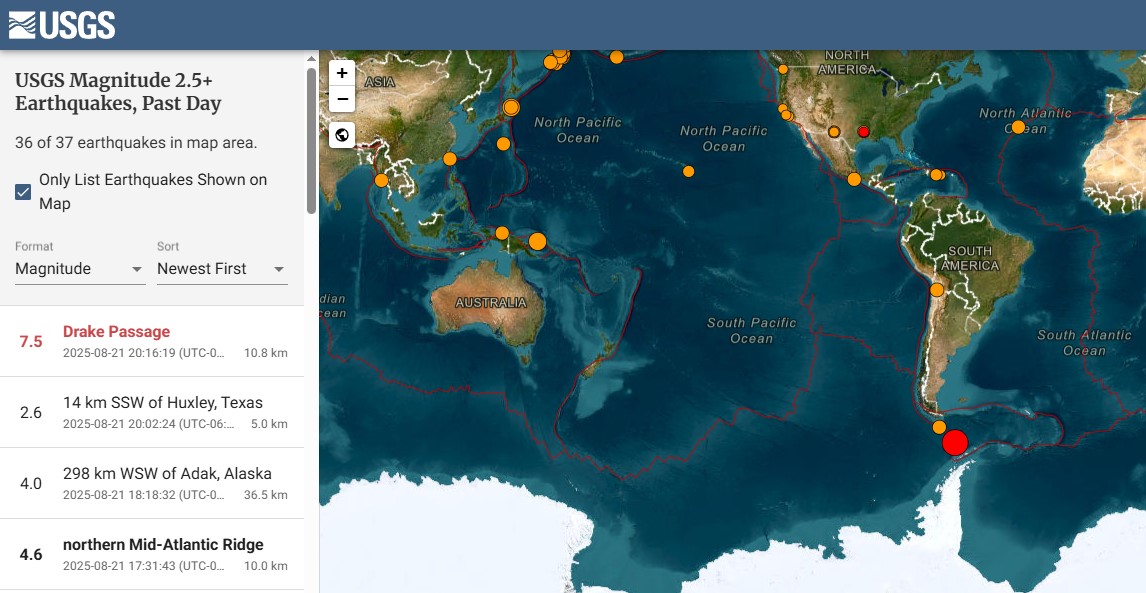Zoom out the map with minus button
Viewport: 1146px width, 593px height.
342,99
